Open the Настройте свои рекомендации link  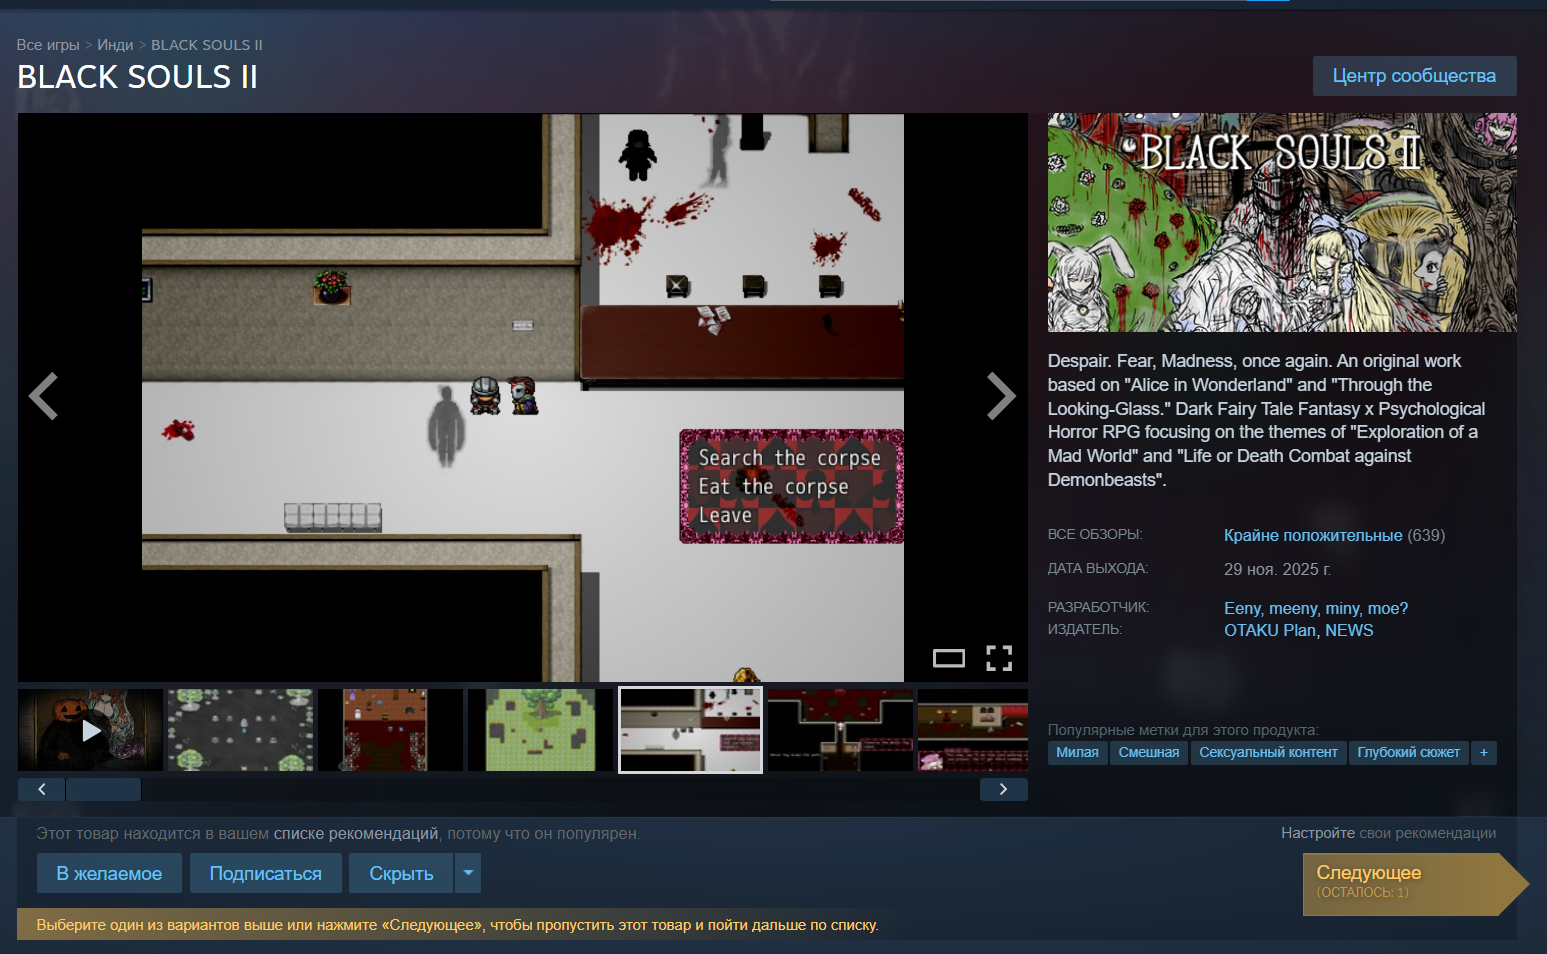[x=1388, y=833]
